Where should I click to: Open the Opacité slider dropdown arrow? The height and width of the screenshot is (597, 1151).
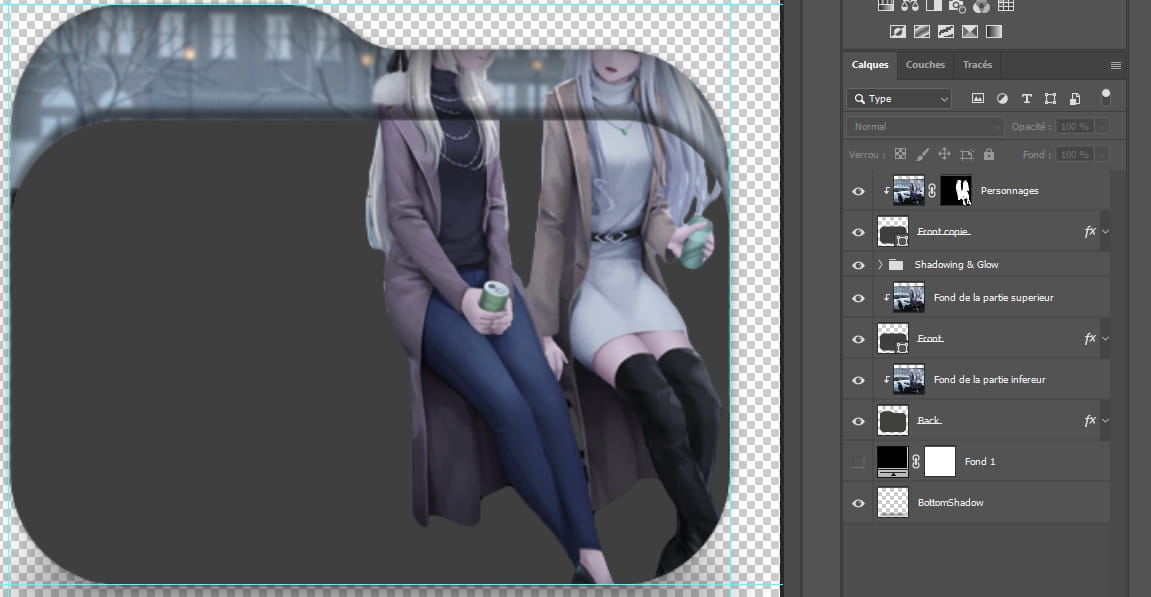click(1103, 127)
